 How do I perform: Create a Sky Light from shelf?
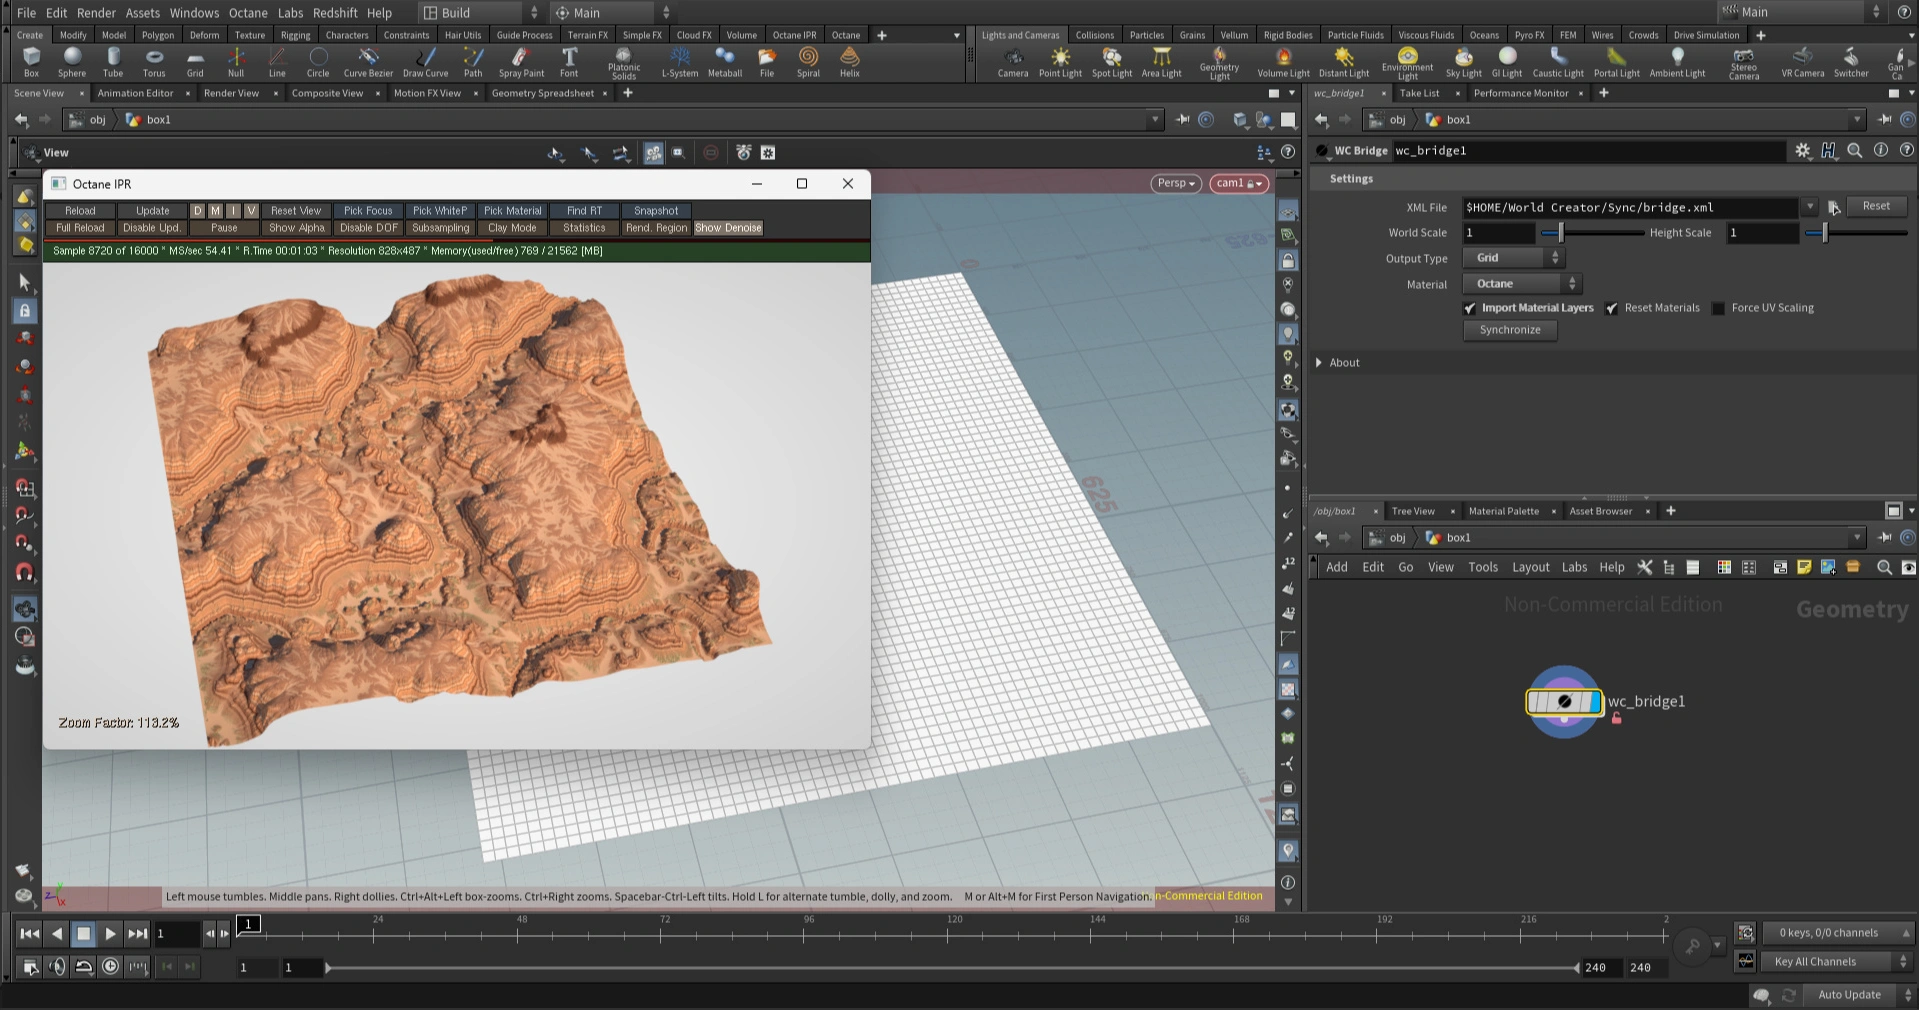[x=1463, y=62]
